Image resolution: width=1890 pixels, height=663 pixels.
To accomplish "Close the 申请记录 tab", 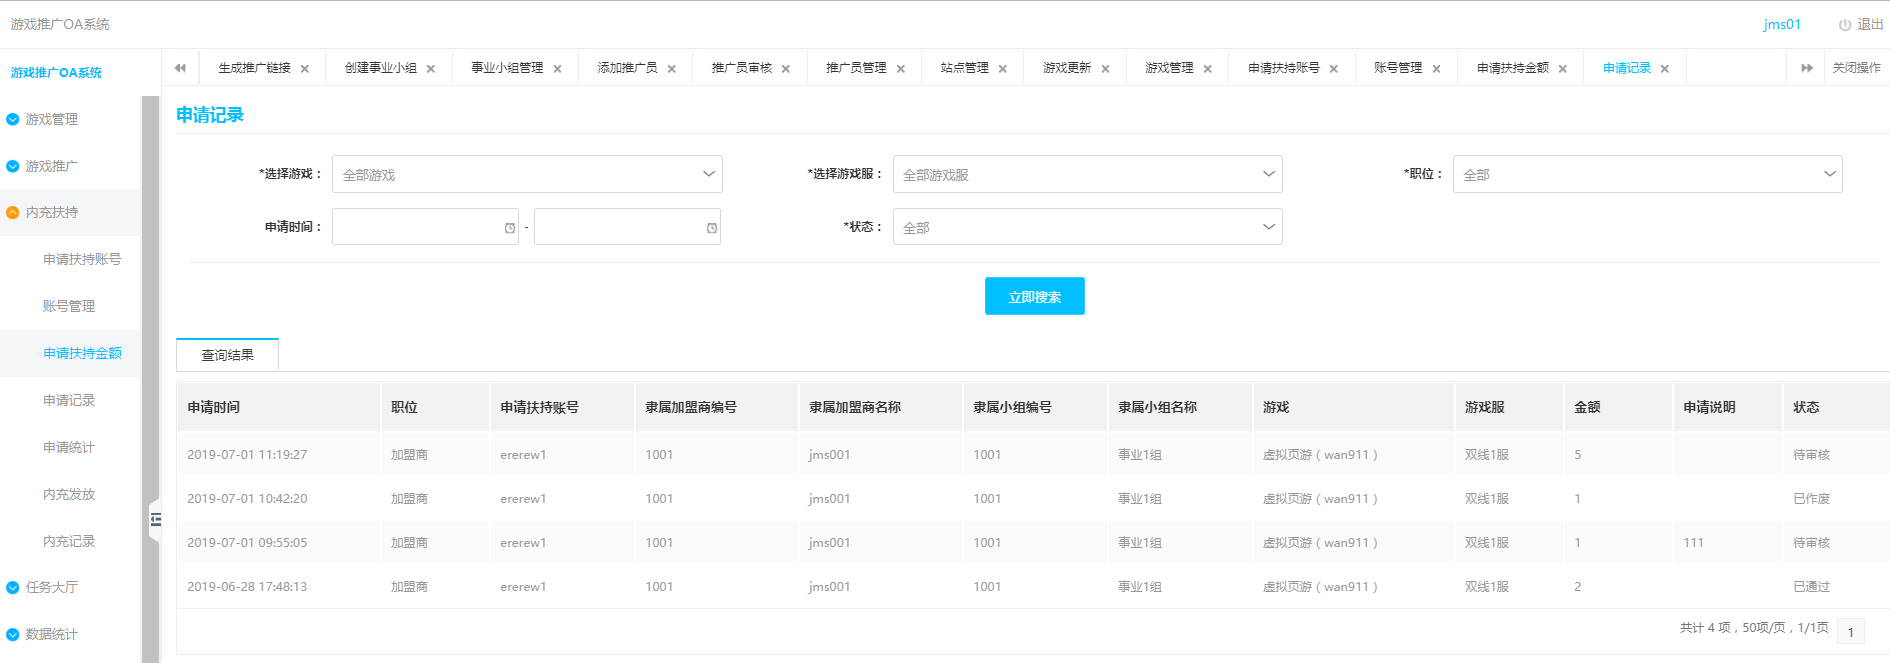I will [1665, 69].
